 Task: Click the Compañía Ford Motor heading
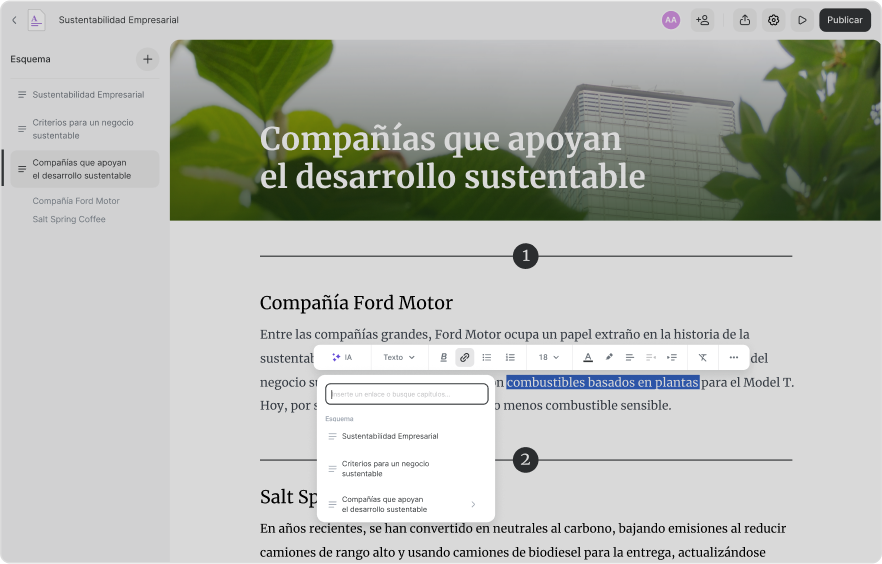tap(356, 303)
